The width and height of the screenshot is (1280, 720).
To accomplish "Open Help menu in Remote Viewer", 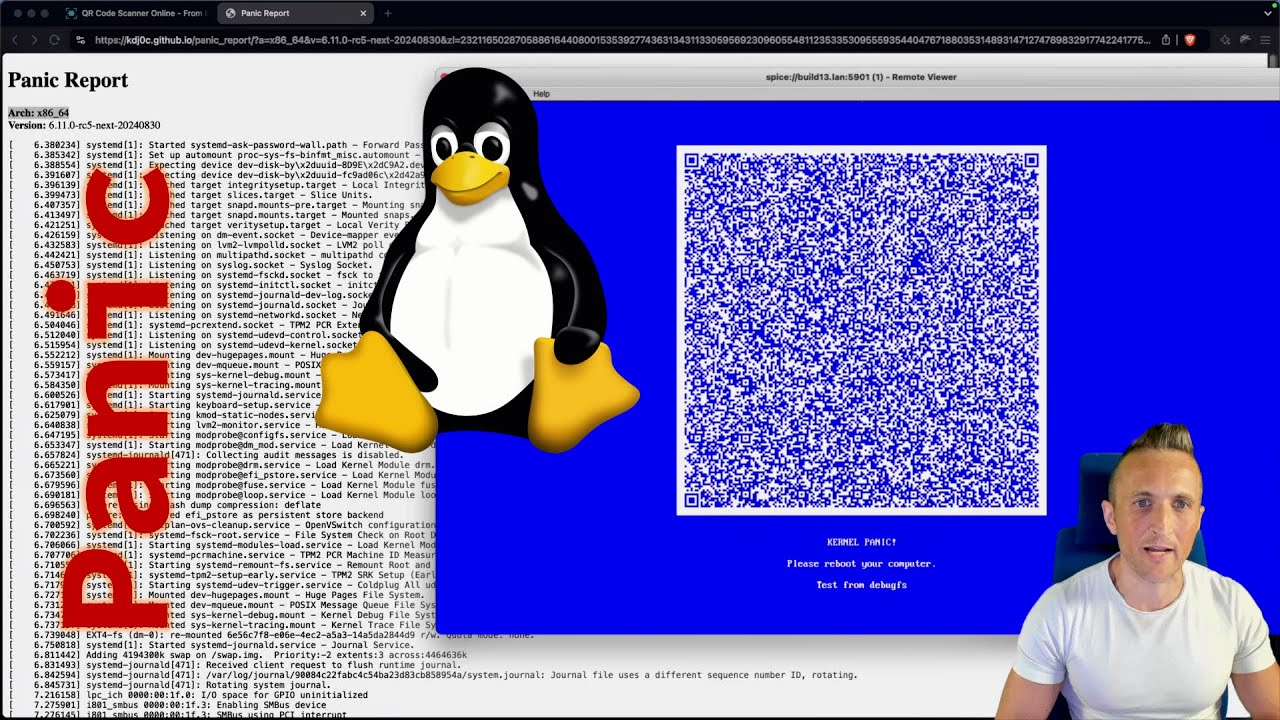I will (x=541, y=94).
